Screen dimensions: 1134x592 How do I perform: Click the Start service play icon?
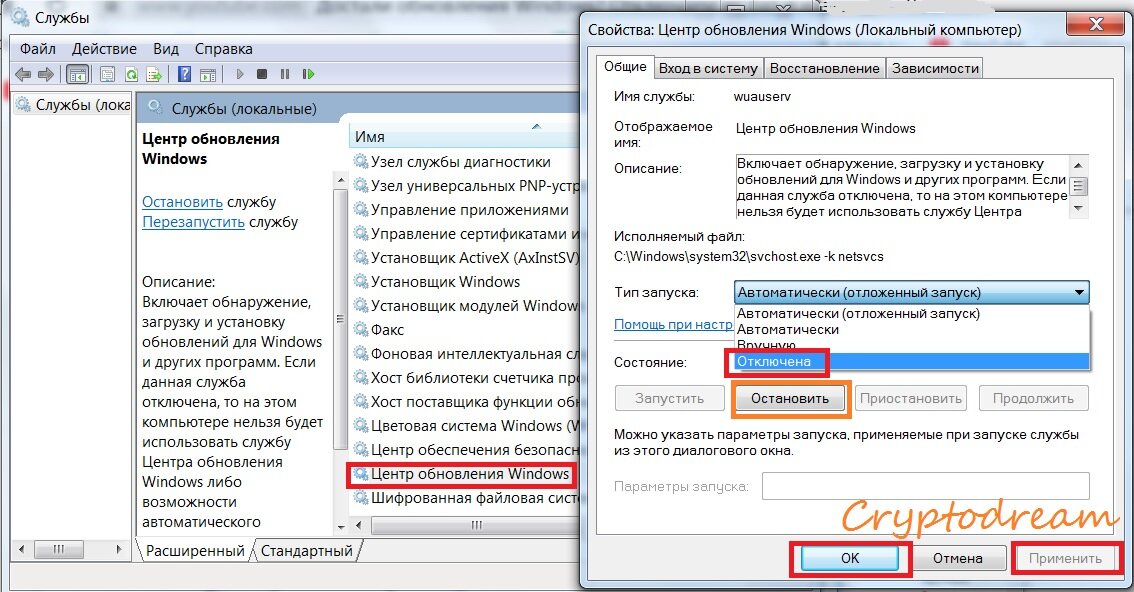tap(239, 74)
